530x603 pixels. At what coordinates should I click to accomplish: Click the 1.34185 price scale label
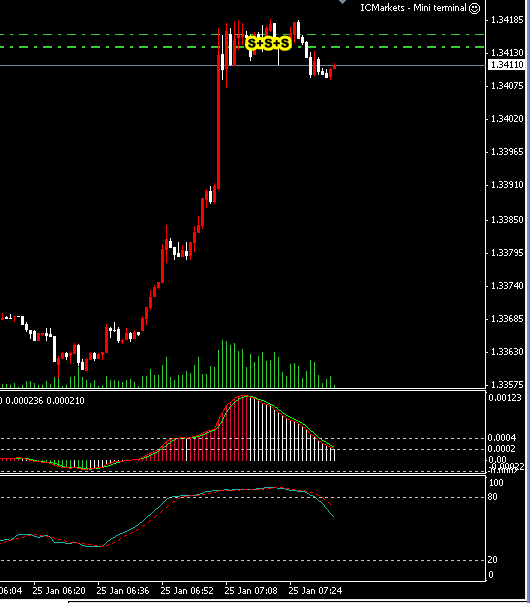pyautogui.click(x=507, y=20)
